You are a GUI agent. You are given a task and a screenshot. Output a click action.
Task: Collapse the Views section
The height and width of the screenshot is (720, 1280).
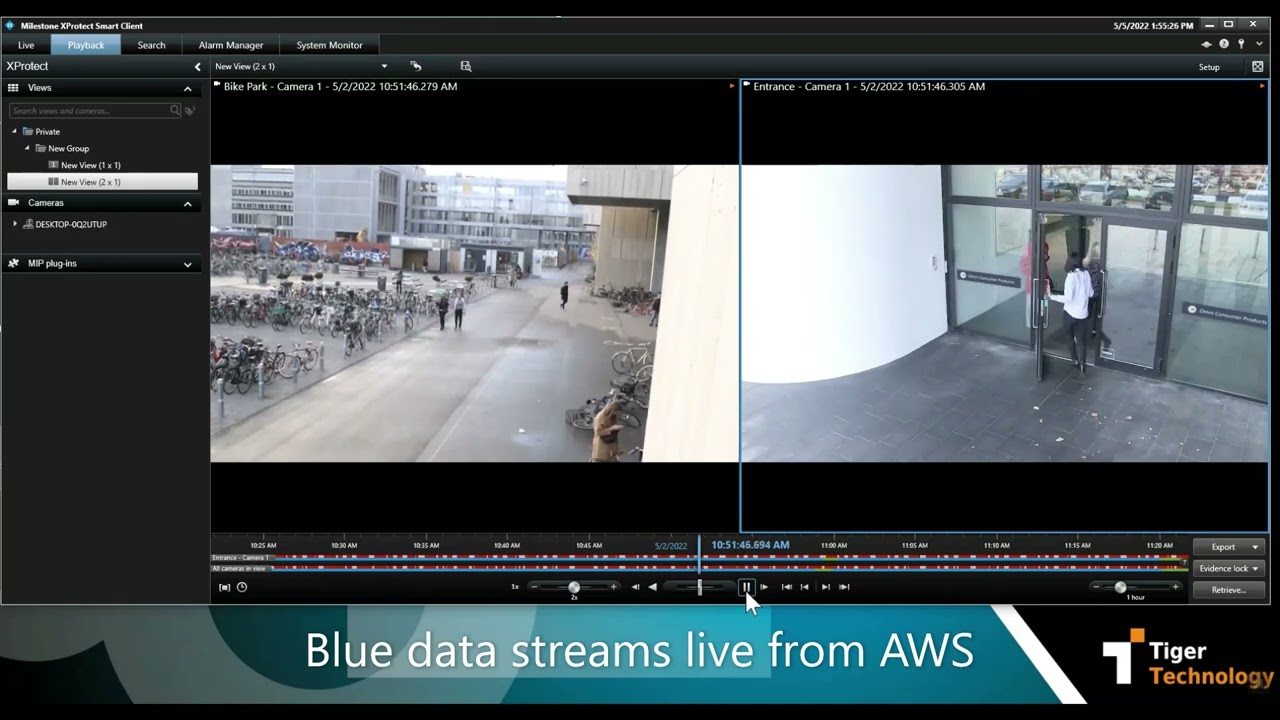click(187, 89)
